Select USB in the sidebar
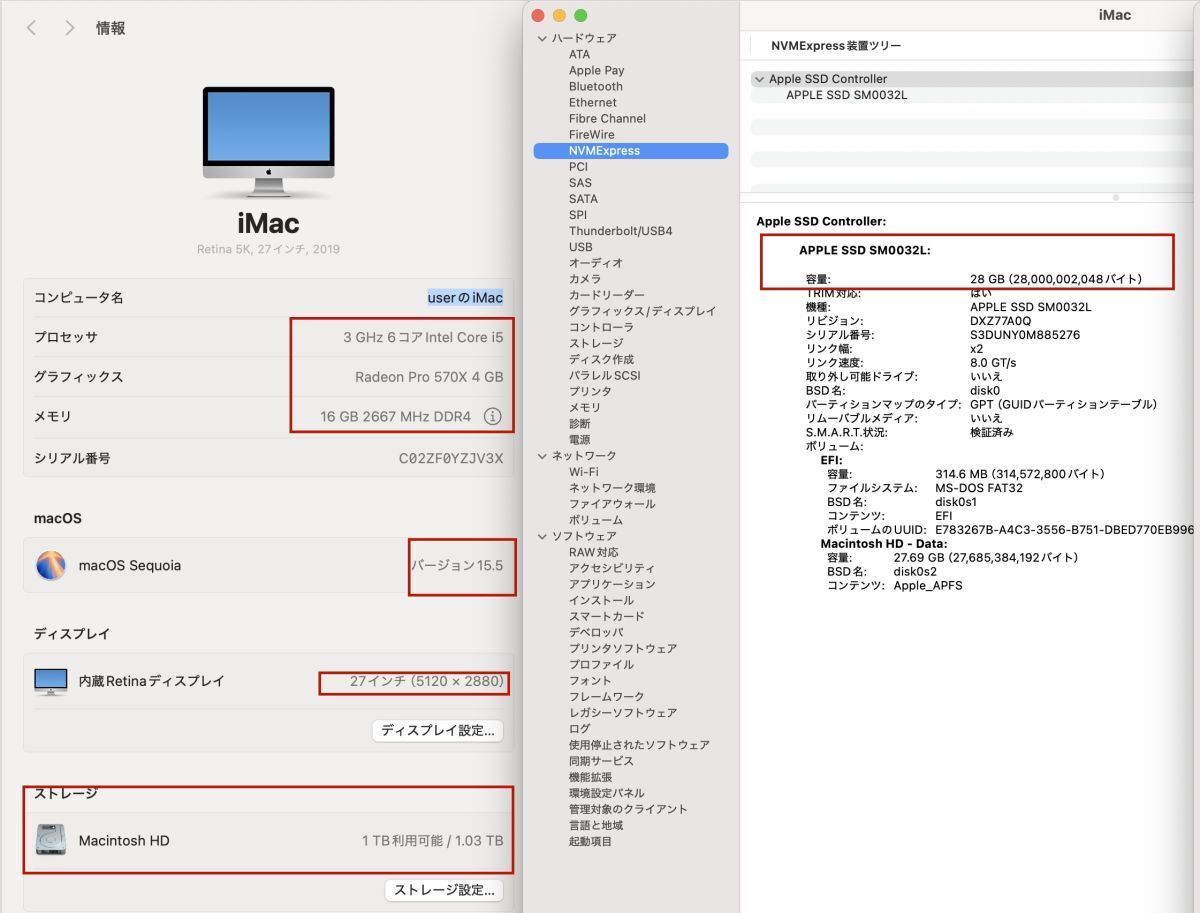 [x=581, y=246]
